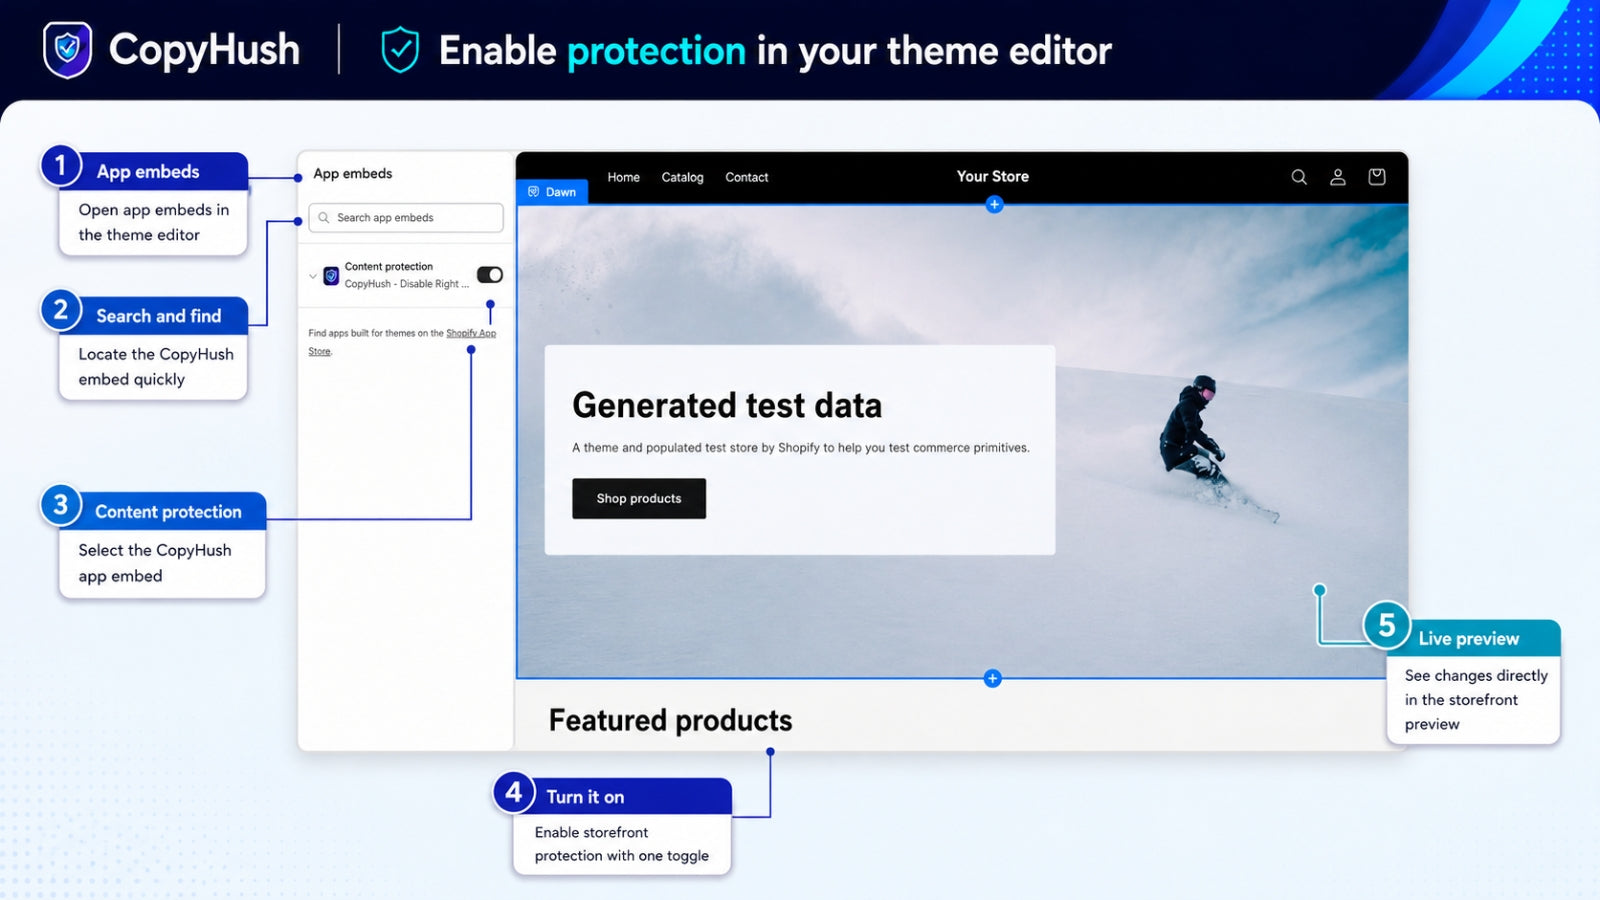Click the magnifier icon in app embeds search

(x=324, y=218)
